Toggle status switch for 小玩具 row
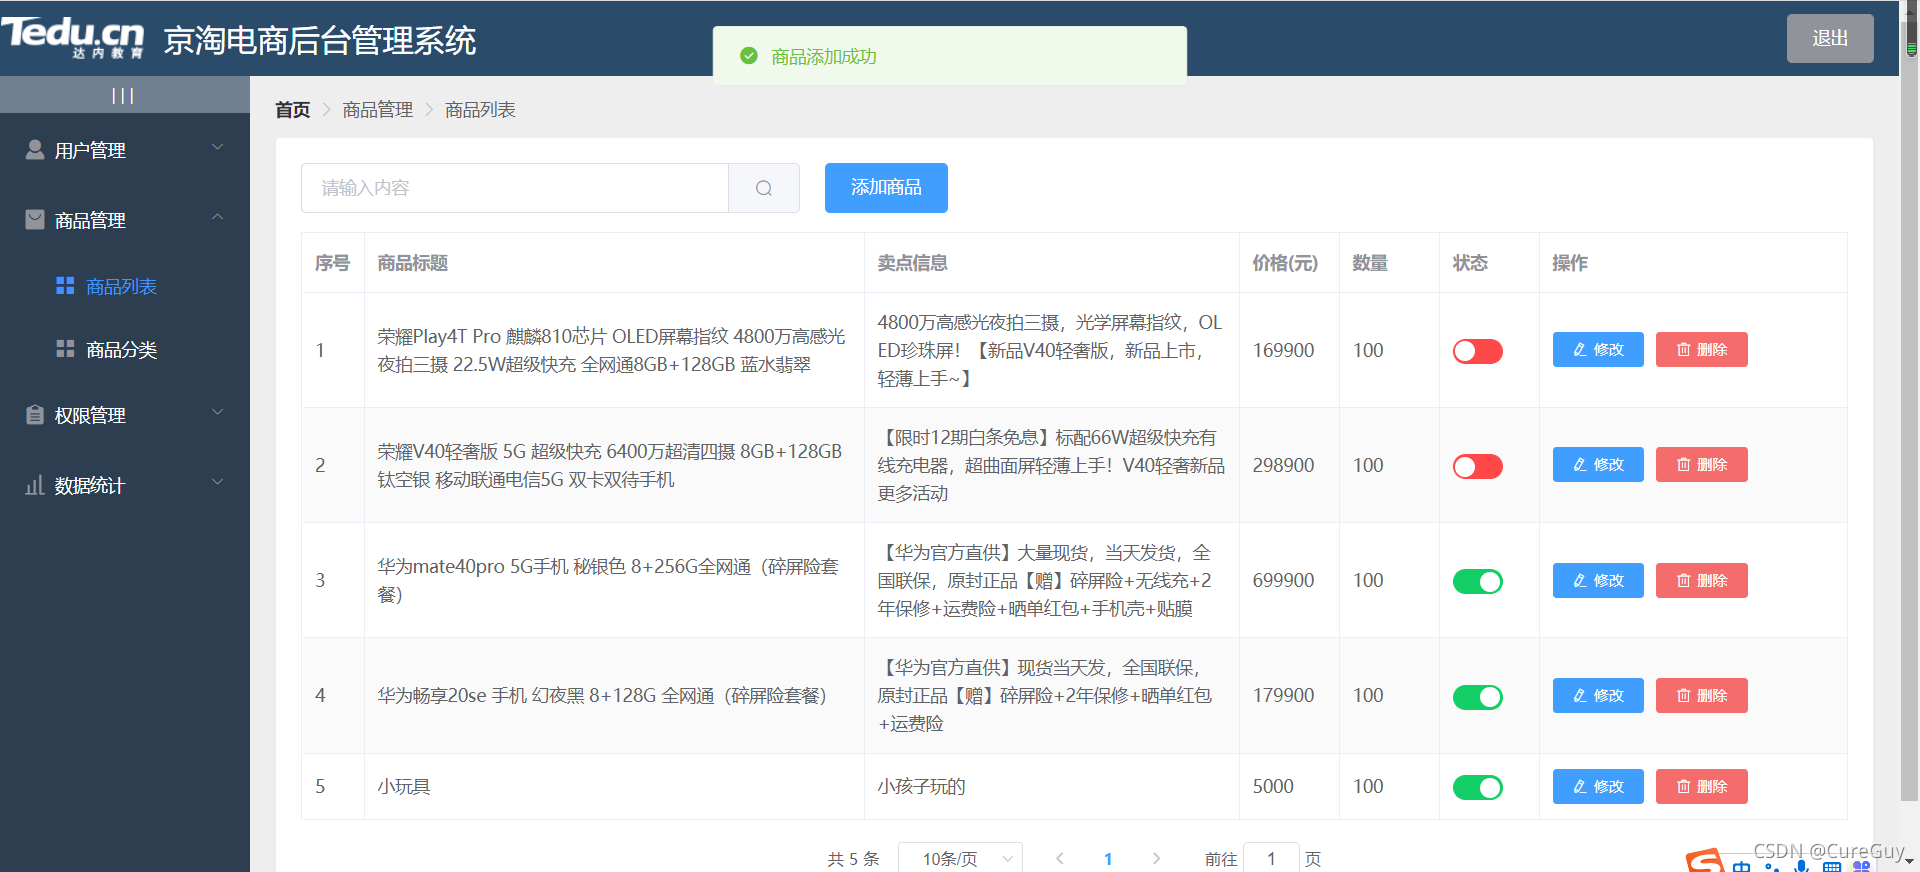Viewport: 1920px width, 872px height. pyautogui.click(x=1478, y=787)
